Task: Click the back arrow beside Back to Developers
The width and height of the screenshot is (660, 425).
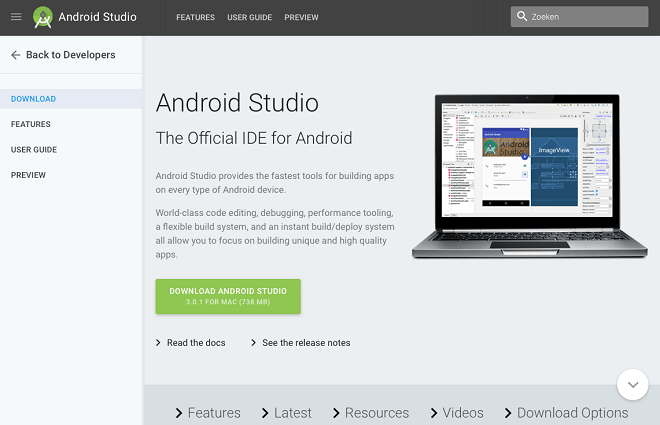Action: click(x=16, y=55)
